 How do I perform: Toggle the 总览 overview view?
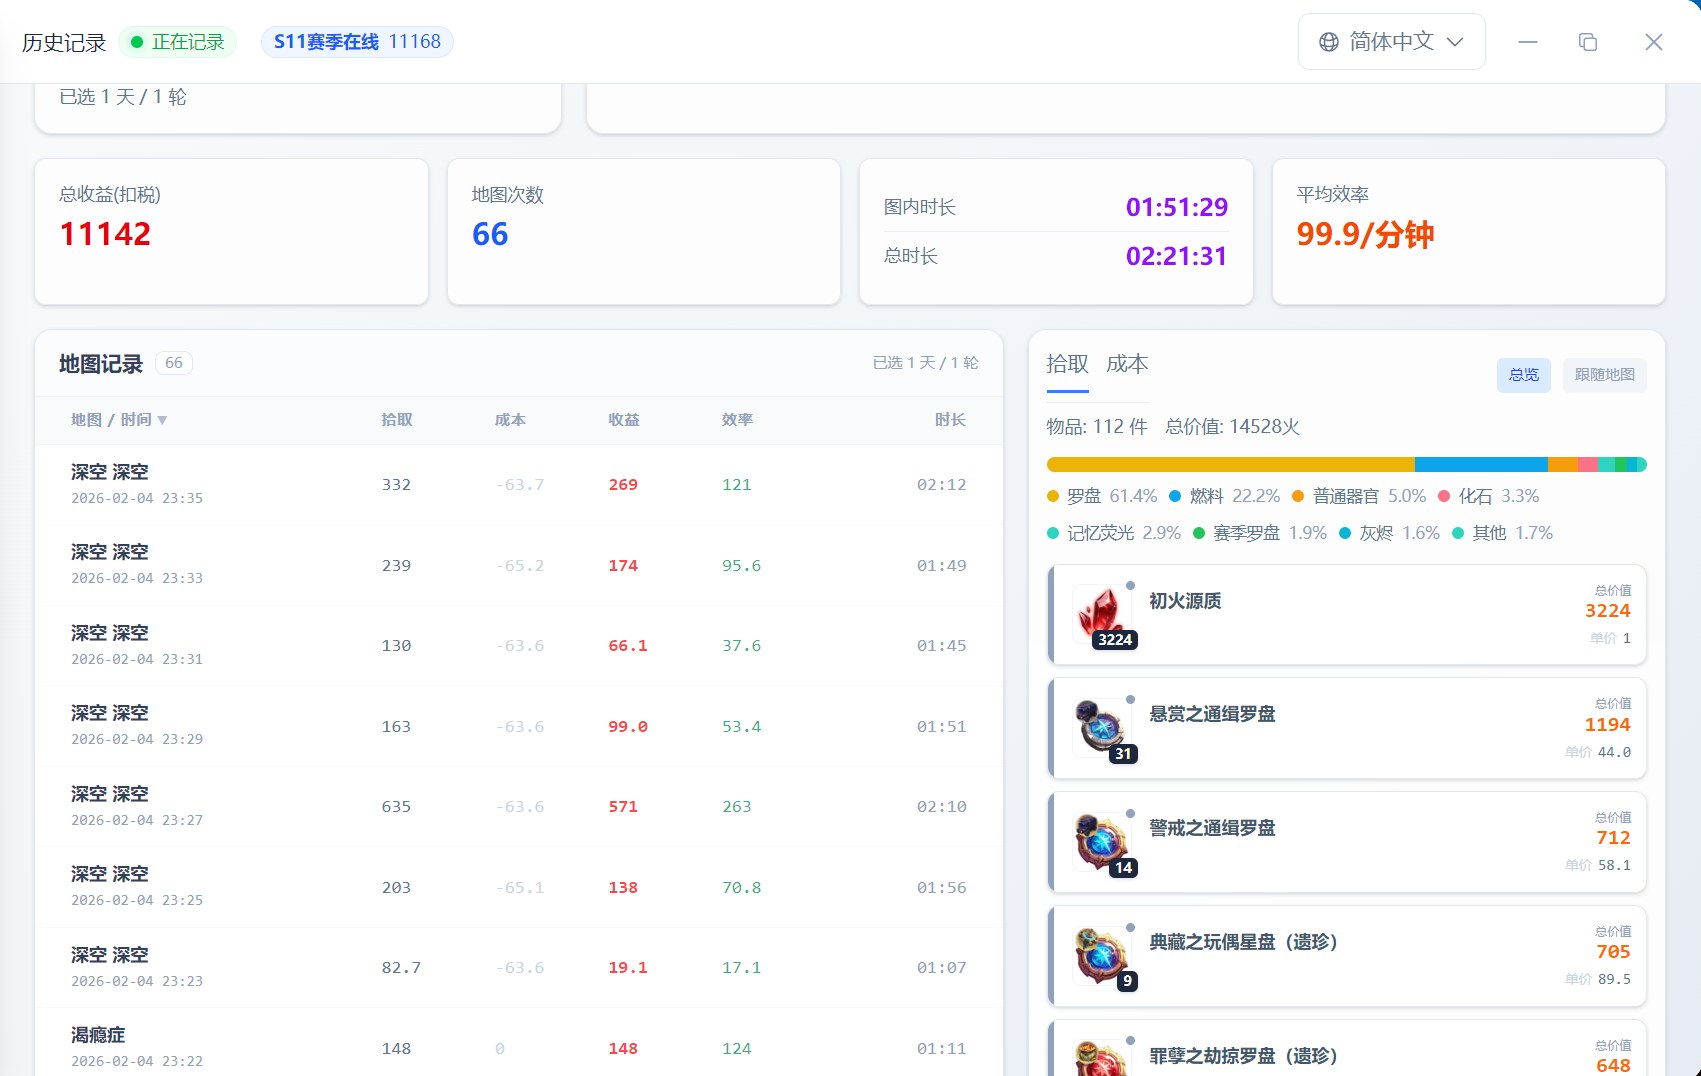pos(1523,375)
